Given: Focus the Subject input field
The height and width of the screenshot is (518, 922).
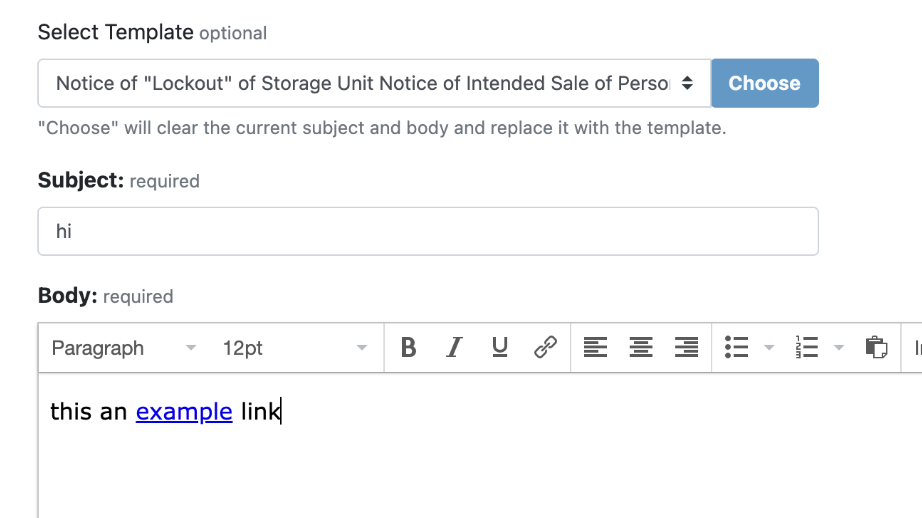Looking at the screenshot, I should (x=428, y=231).
